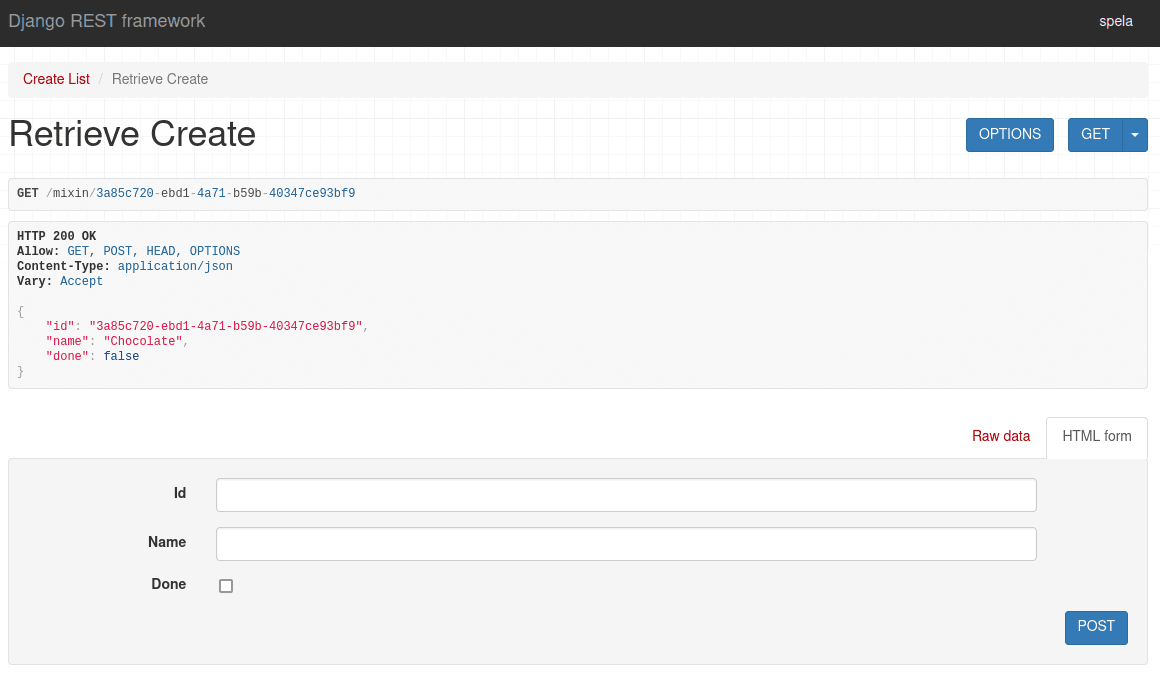The width and height of the screenshot is (1160, 677).
Task: Click the Retrieve Create page heading
Action: click(x=132, y=134)
